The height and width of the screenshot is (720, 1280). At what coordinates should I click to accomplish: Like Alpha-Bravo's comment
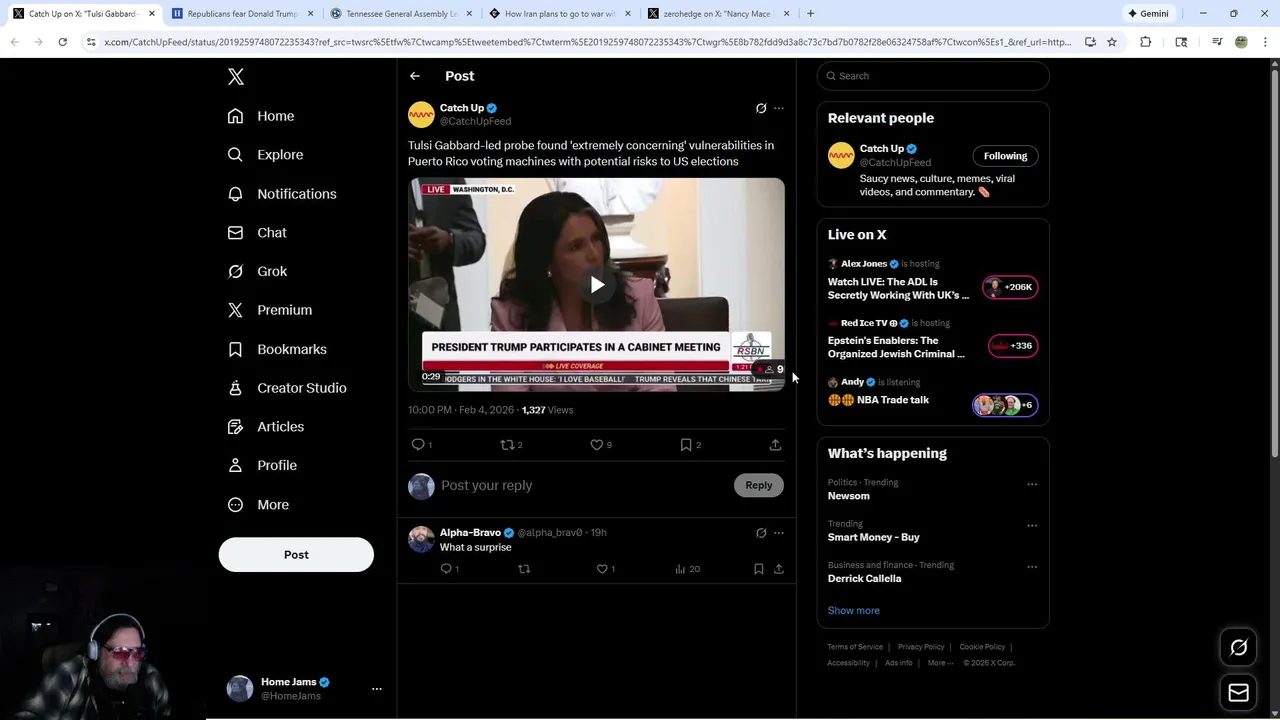(602, 569)
